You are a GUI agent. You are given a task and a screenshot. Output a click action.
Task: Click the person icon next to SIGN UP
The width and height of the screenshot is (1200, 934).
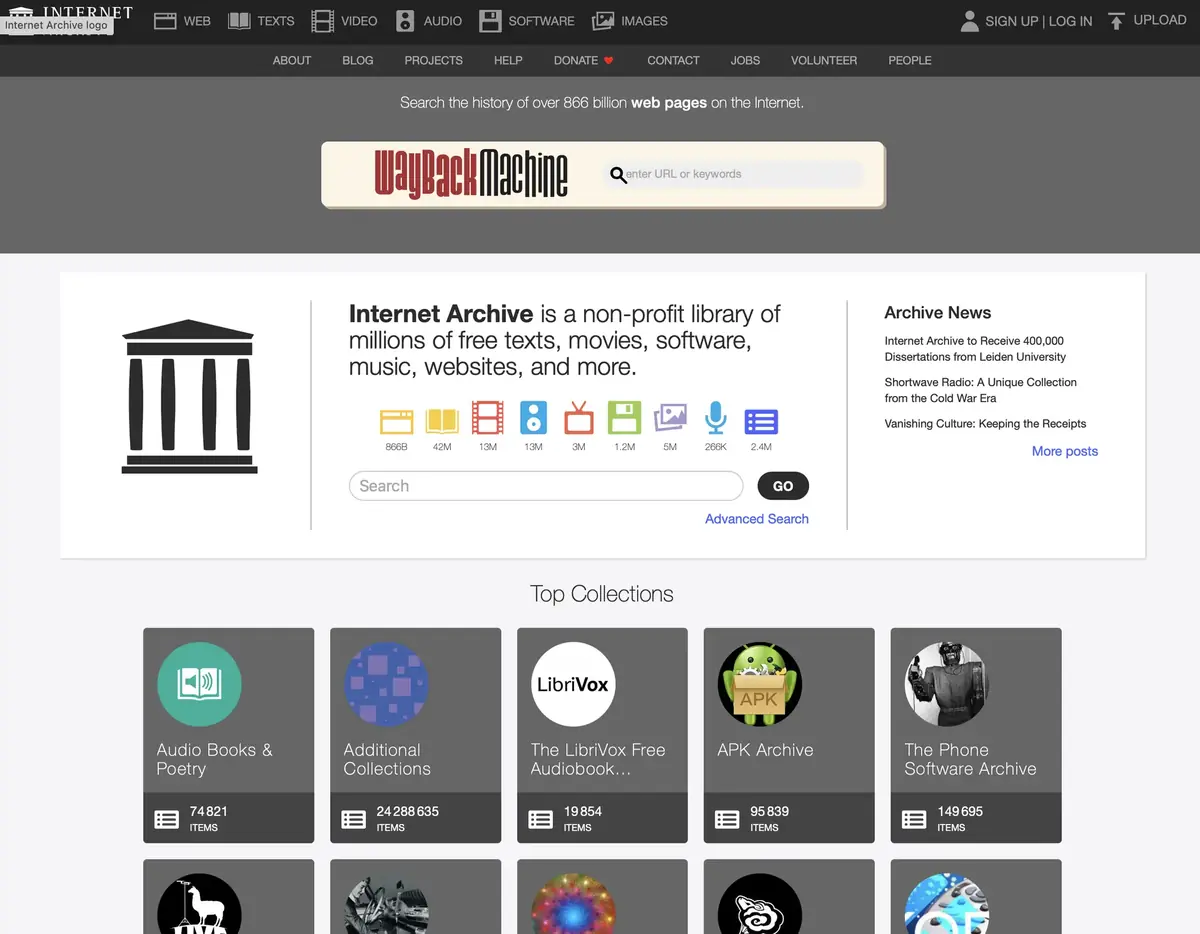[968, 20]
